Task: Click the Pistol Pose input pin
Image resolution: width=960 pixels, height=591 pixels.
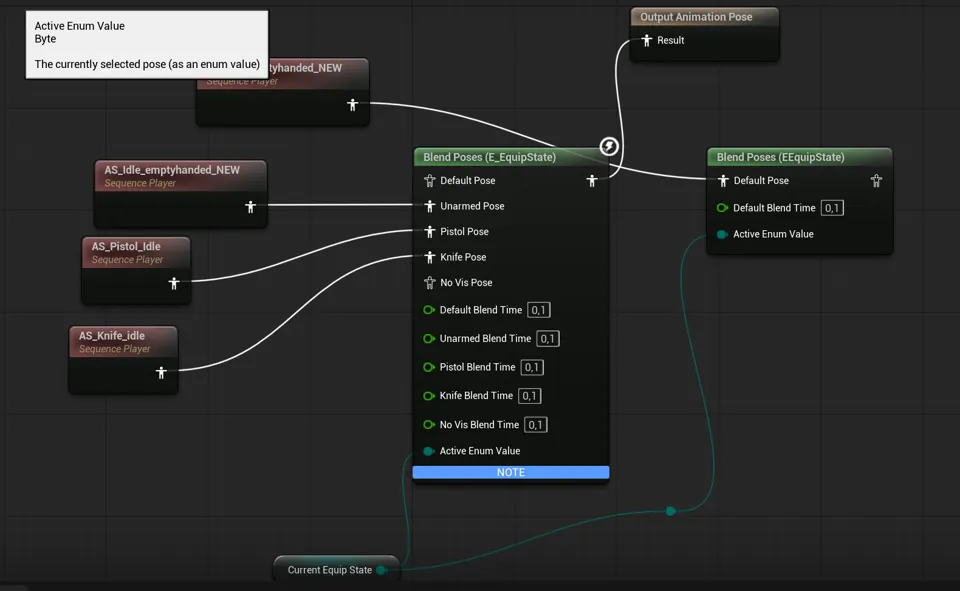Action: [x=429, y=232]
